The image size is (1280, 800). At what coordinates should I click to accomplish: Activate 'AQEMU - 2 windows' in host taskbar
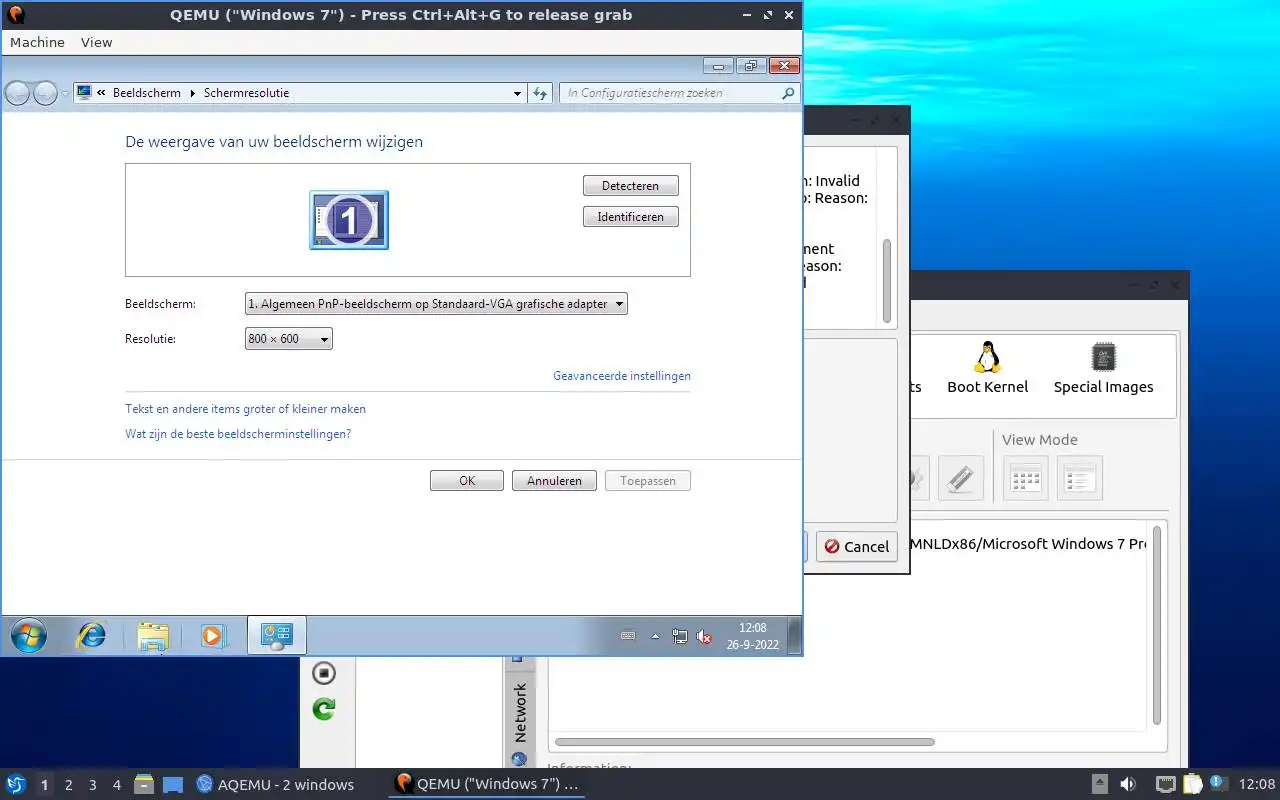click(x=275, y=784)
